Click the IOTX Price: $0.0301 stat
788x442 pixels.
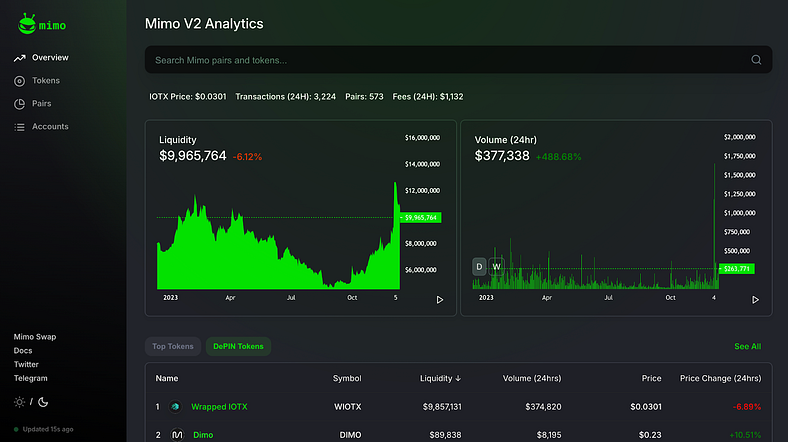[x=187, y=96]
